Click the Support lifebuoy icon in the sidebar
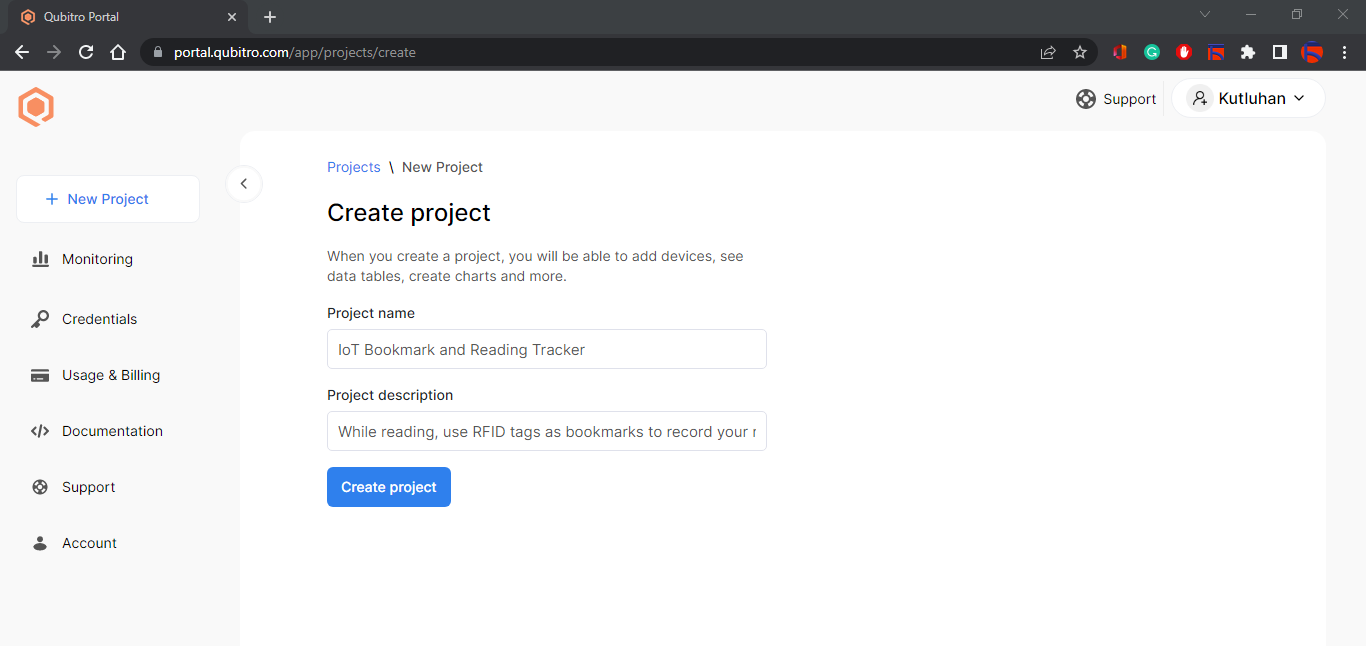This screenshot has height=646, width=1366. (40, 487)
